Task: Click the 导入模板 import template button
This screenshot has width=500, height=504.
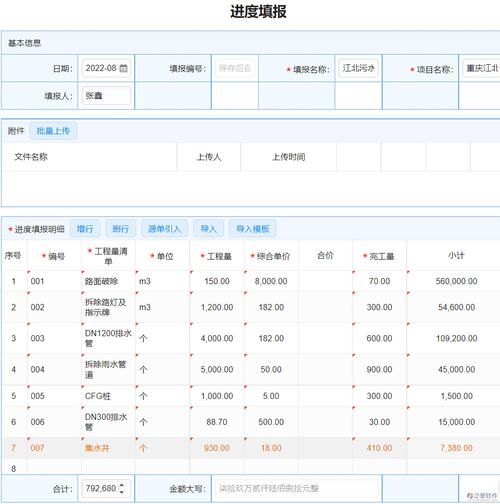Action: coord(253,229)
